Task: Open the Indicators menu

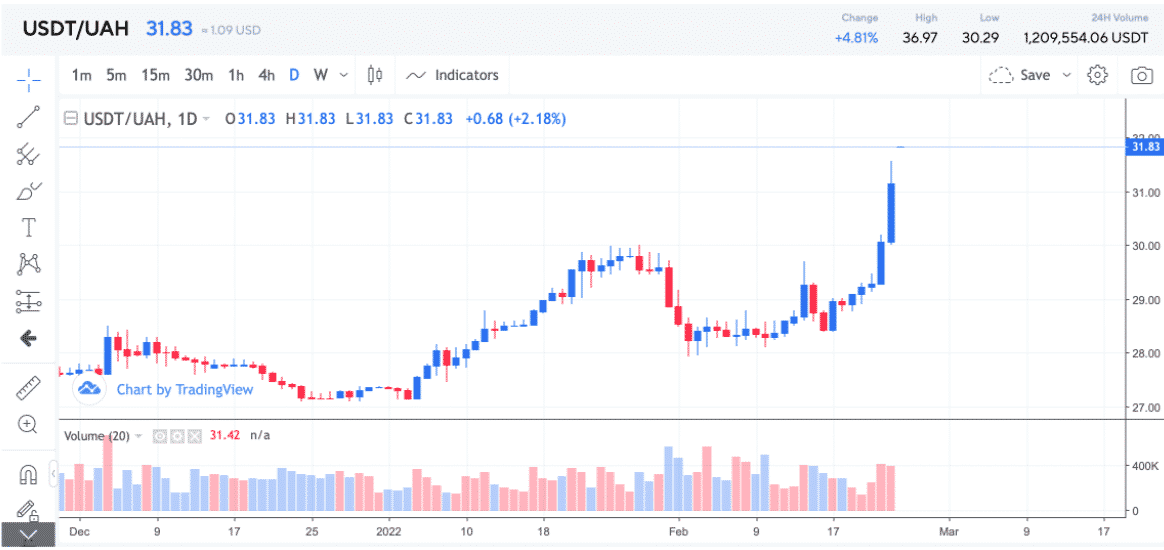Action: click(453, 75)
